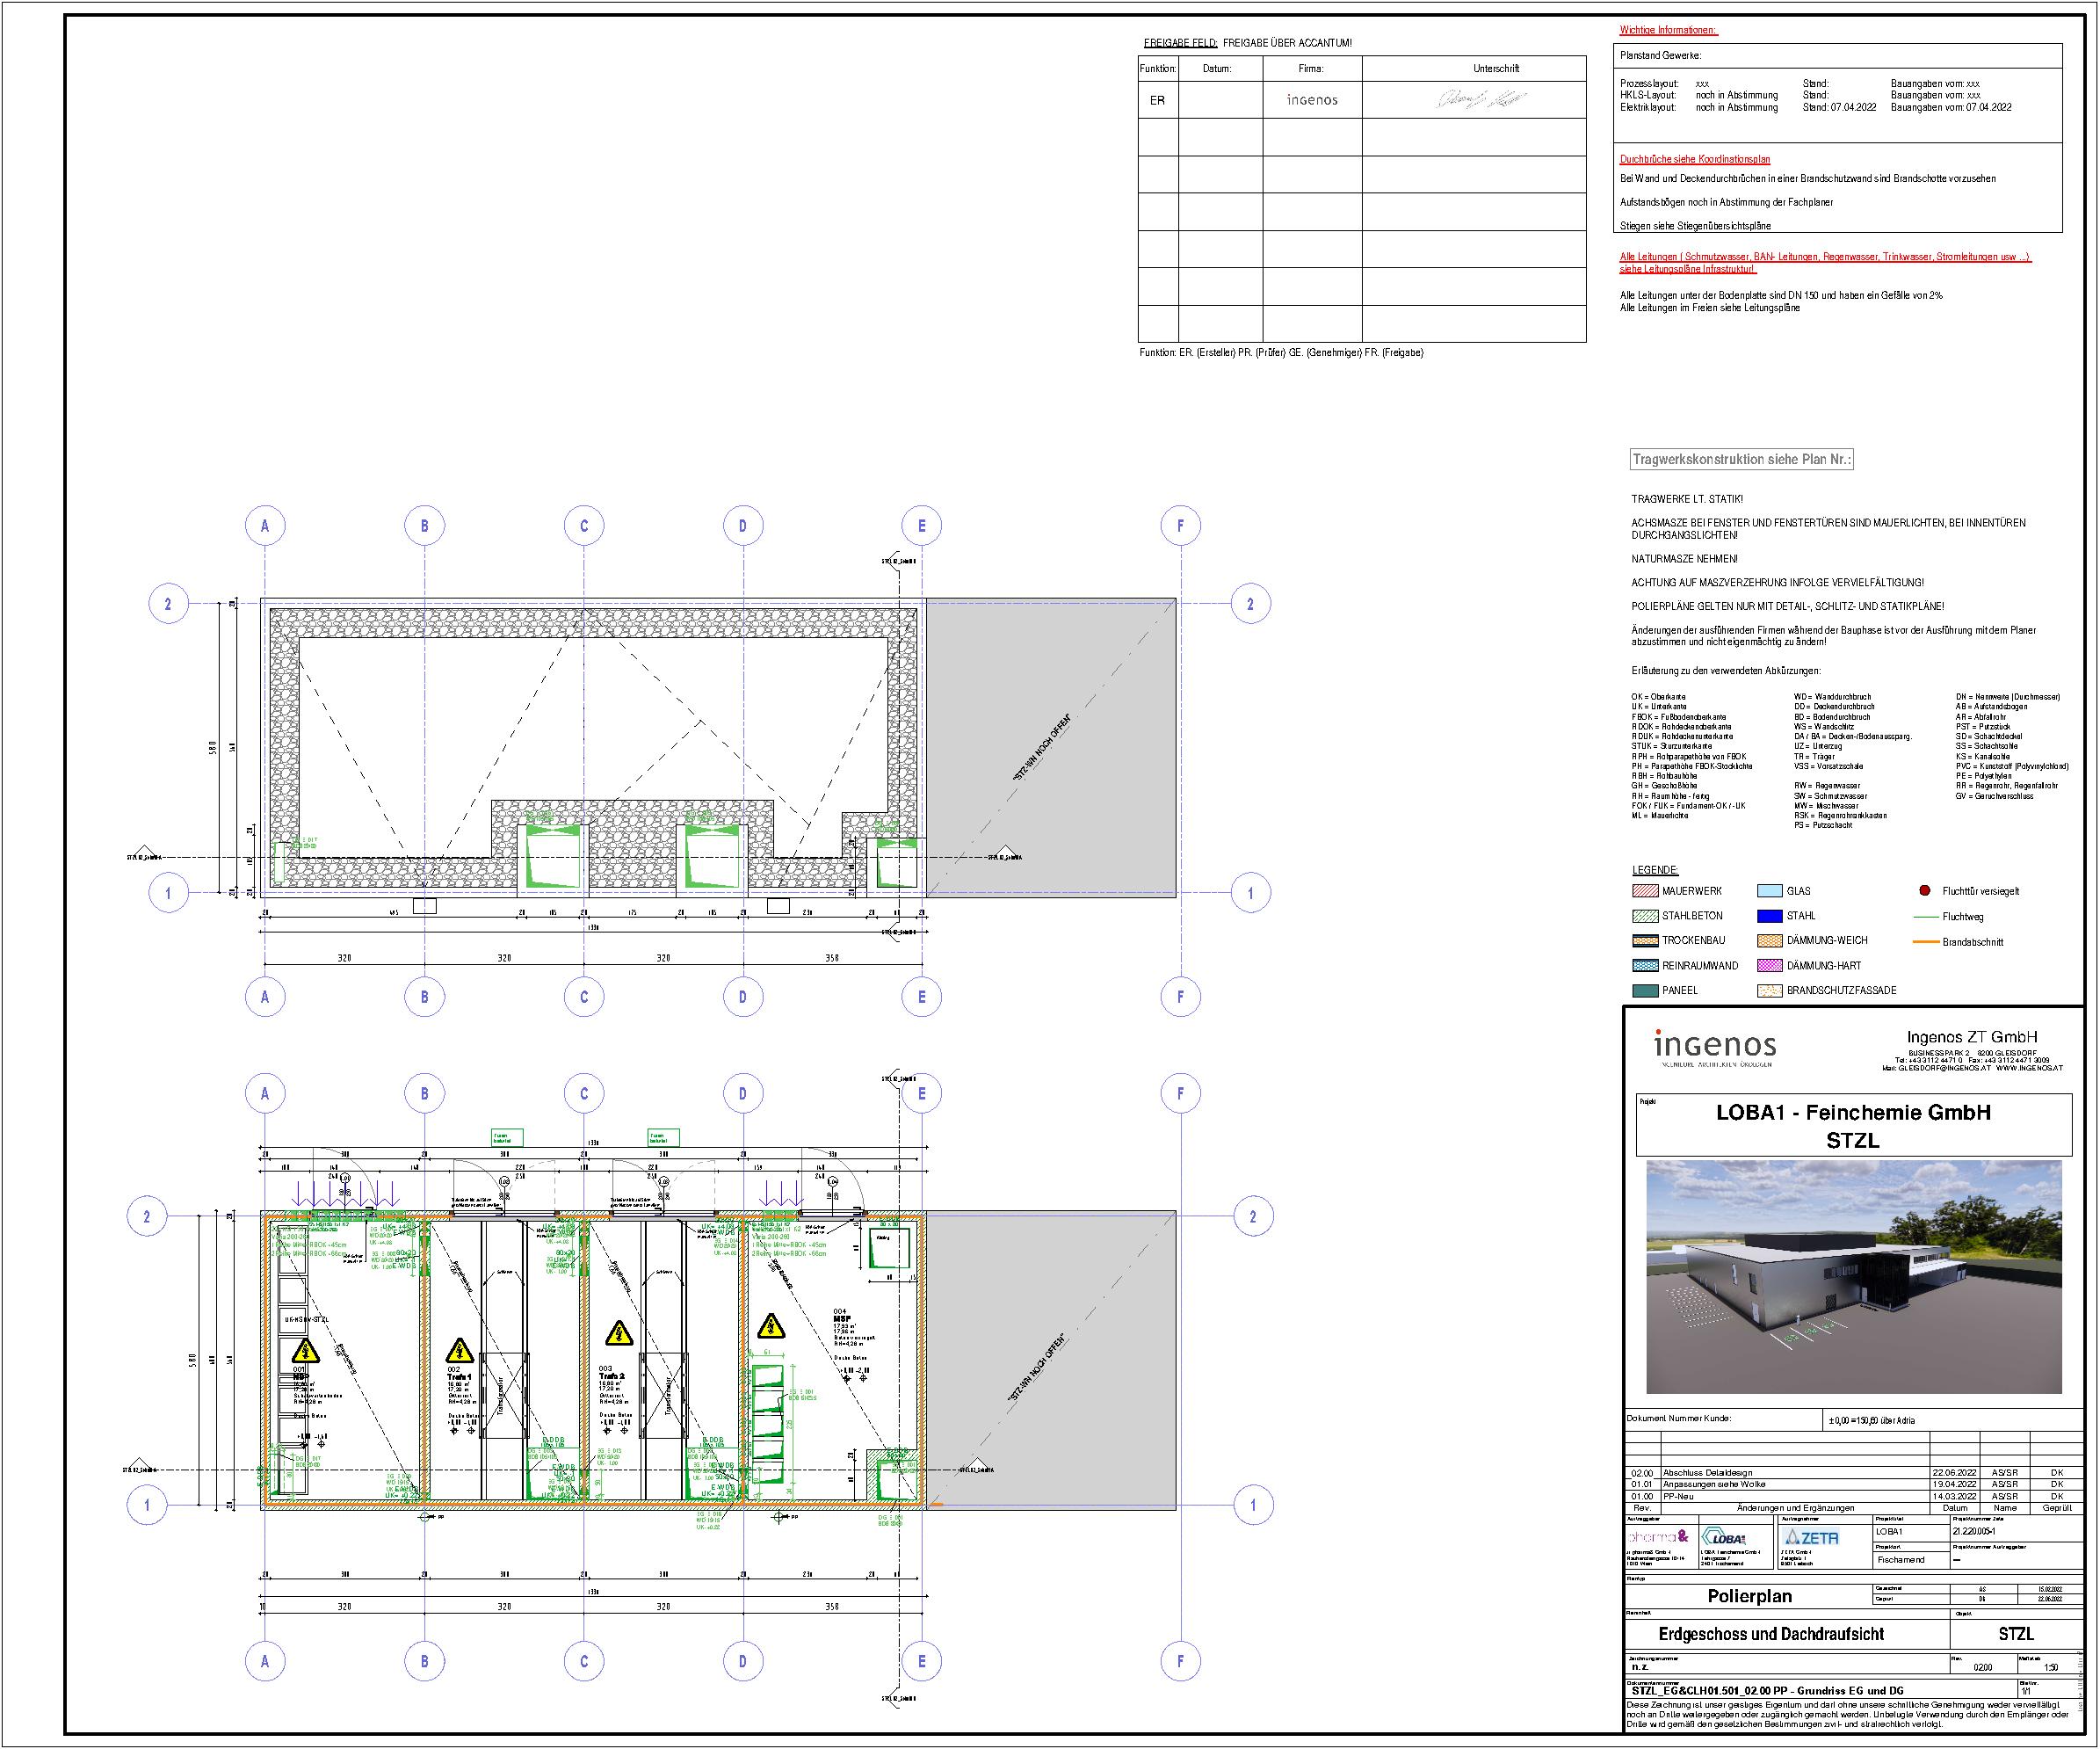Click the Tragwerkskonstruktion siehe Plan Nr. box

coord(1741,460)
